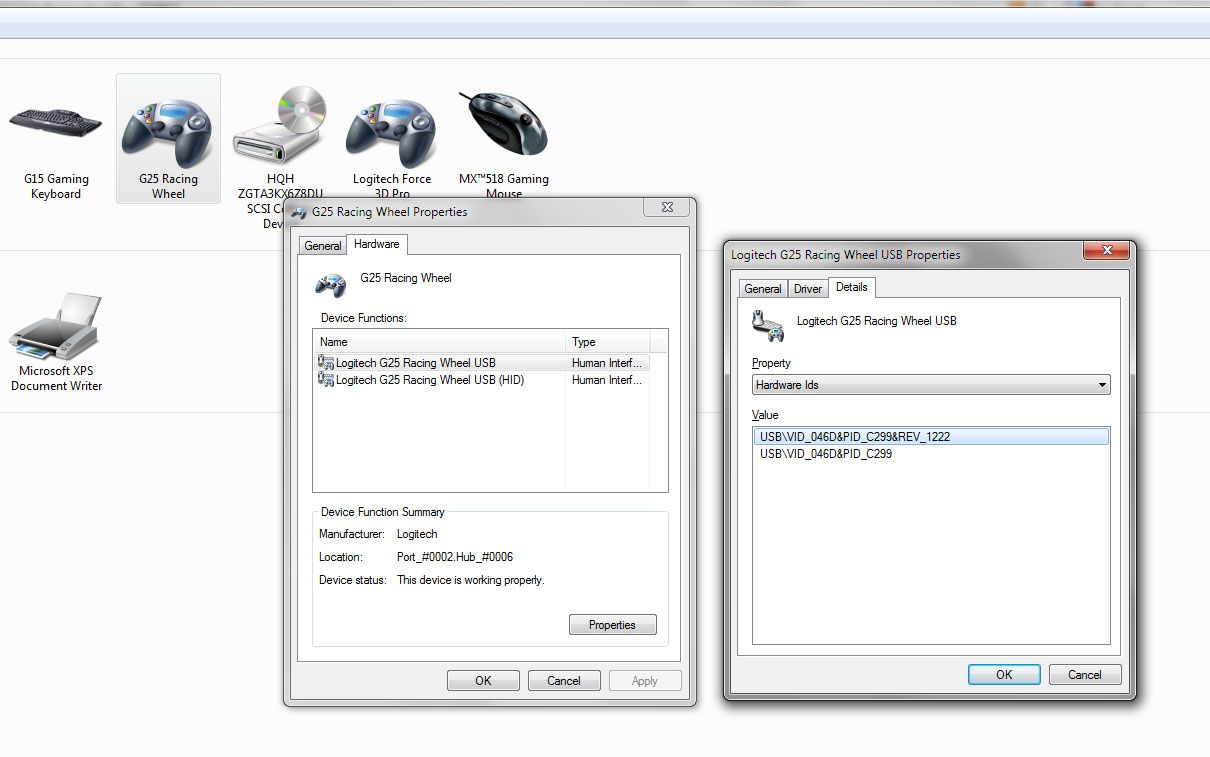Click the Name column header in Device Functions
The width and height of the screenshot is (1210, 757).
(440, 342)
